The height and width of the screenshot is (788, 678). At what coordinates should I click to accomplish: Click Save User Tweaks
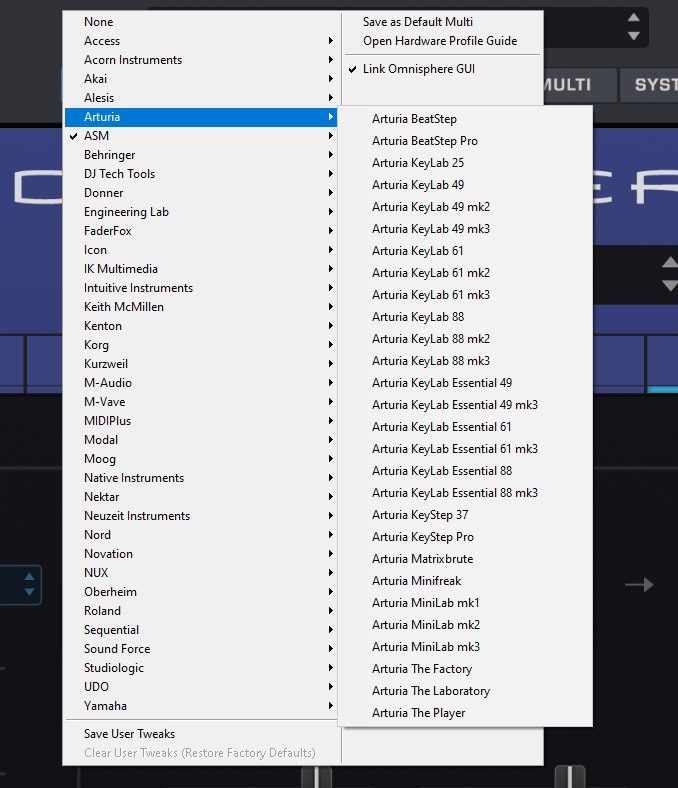pyautogui.click(x=201, y=734)
